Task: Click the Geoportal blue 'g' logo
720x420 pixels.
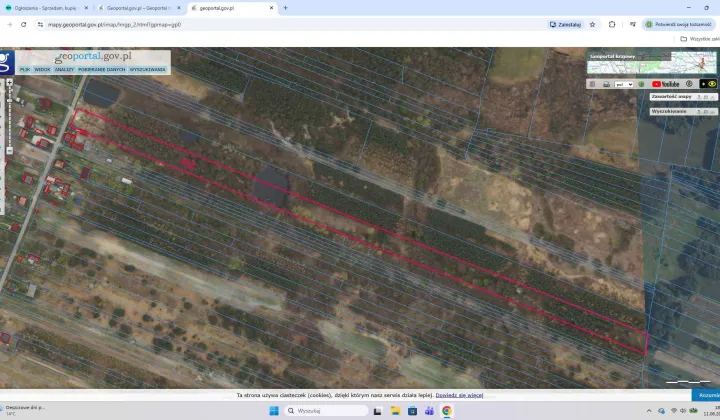Action: tap(7, 62)
